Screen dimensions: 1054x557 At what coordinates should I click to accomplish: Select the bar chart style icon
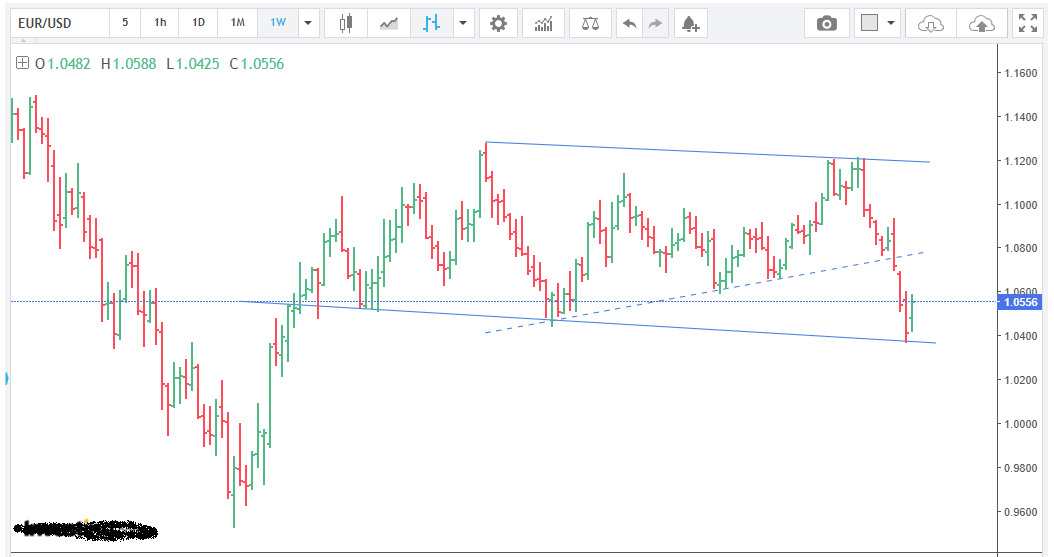432,23
